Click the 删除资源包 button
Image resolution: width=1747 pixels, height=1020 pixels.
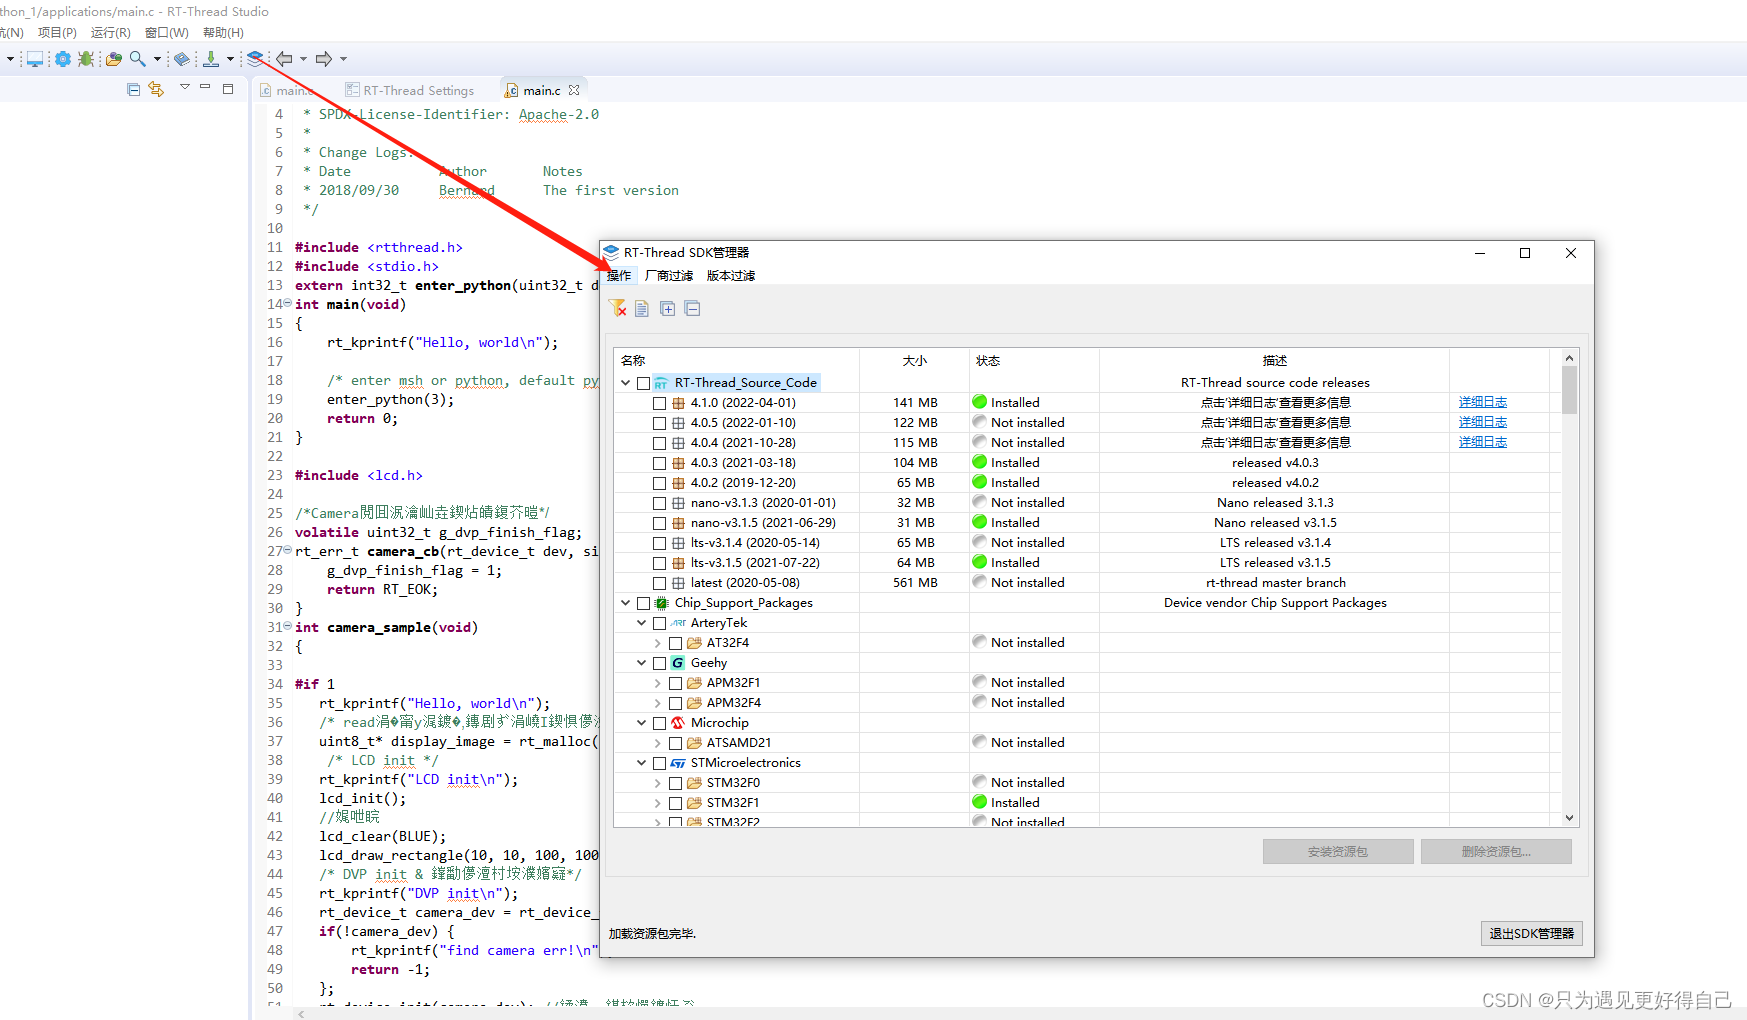[1496, 852]
